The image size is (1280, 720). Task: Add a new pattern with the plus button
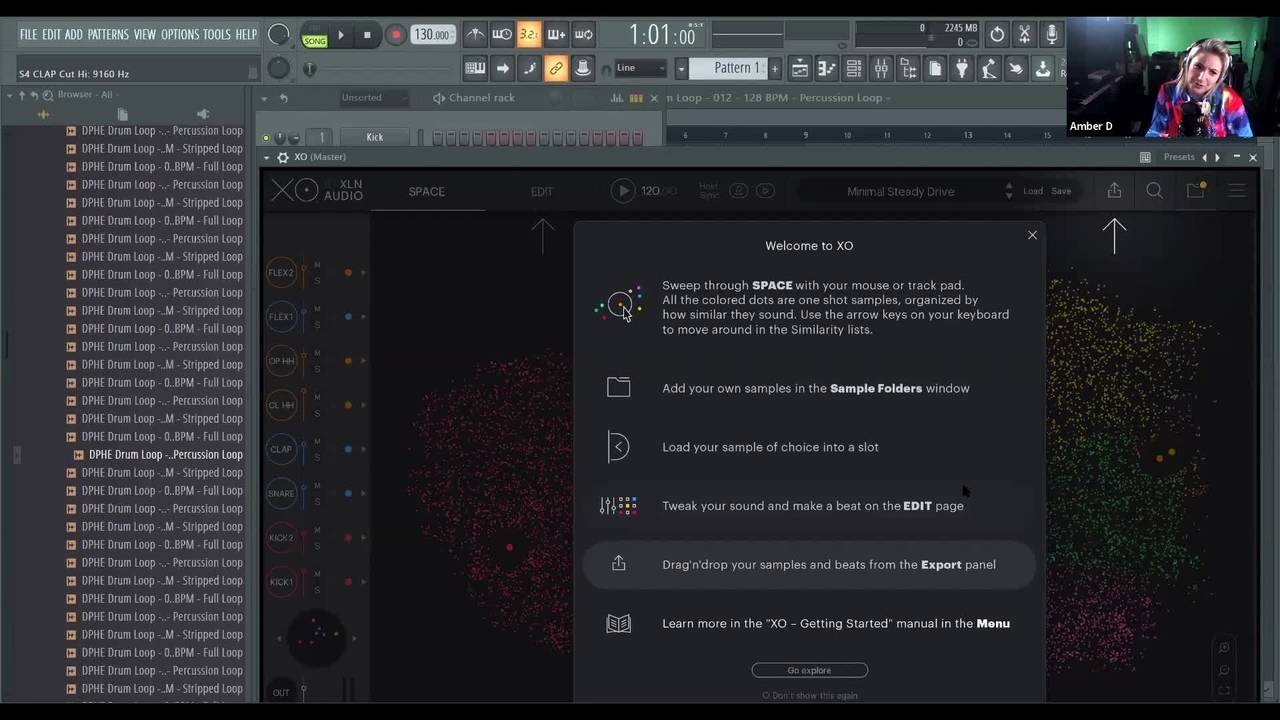774,68
